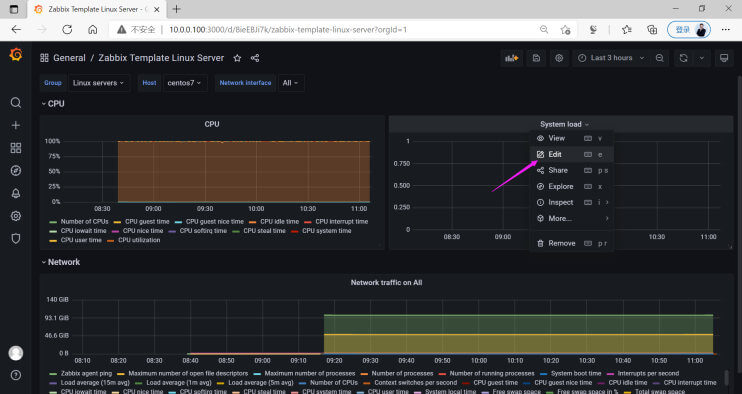Open the user avatar in the sidebar
This screenshot has height=394, width=742.
[16, 353]
